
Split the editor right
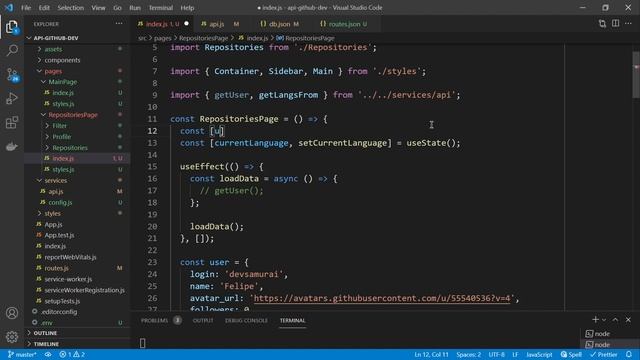(x=616, y=24)
